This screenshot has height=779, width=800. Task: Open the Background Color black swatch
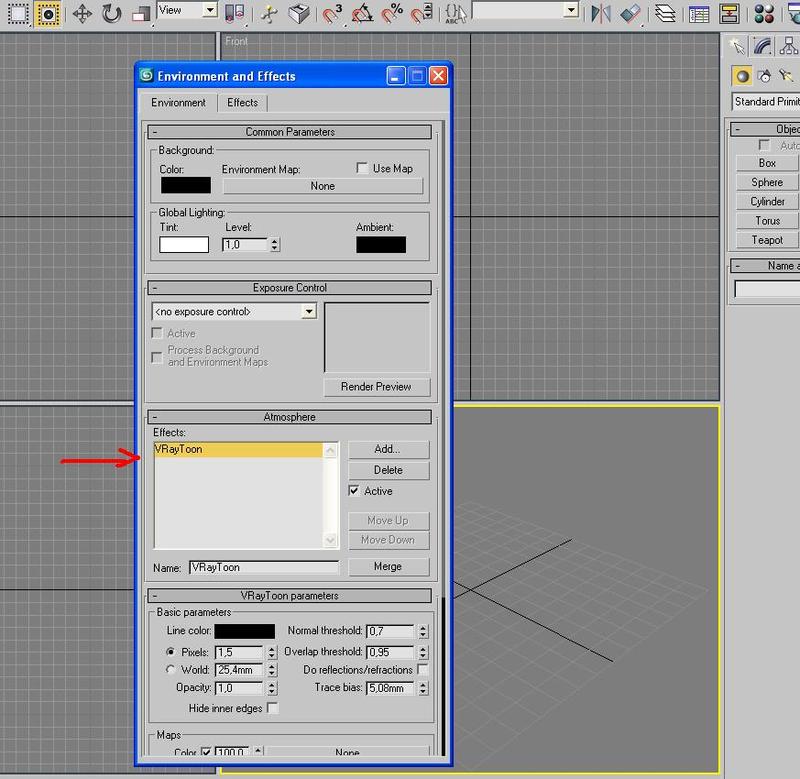[x=186, y=185]
